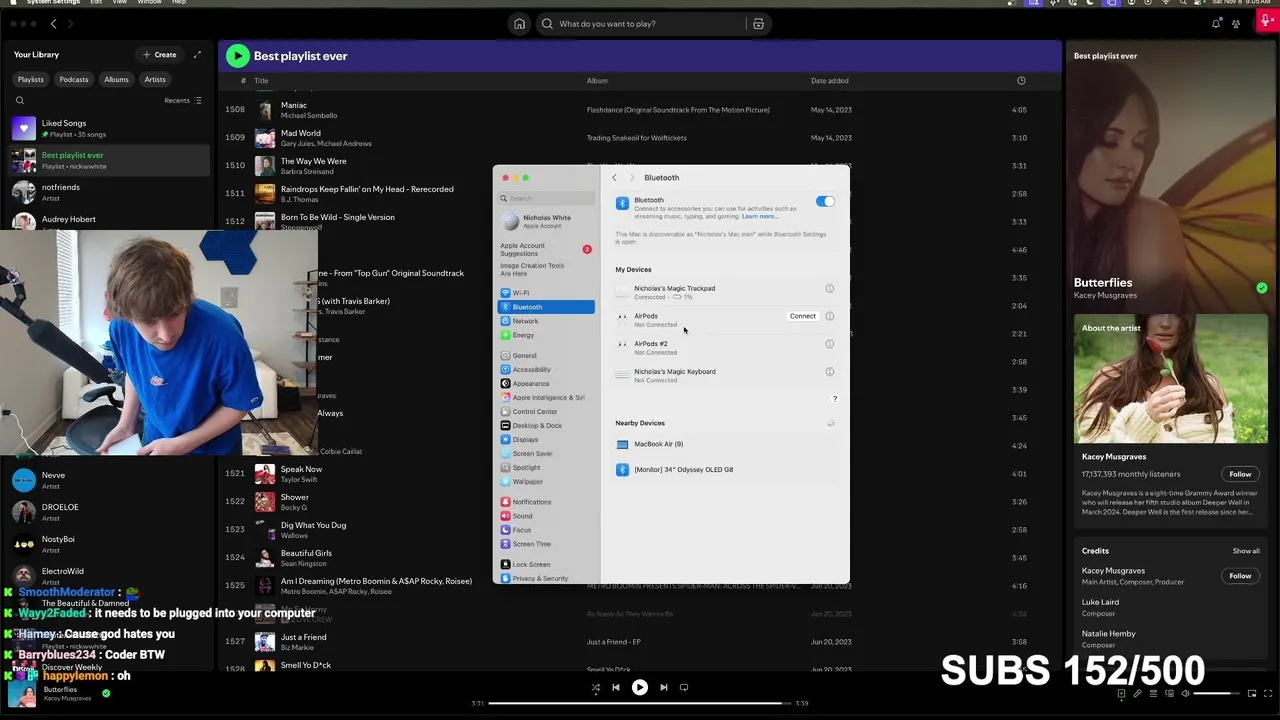Screen dimensions: 1280x720
Task: Open info icon for AirPods #2
Action: tap(829, 344)
